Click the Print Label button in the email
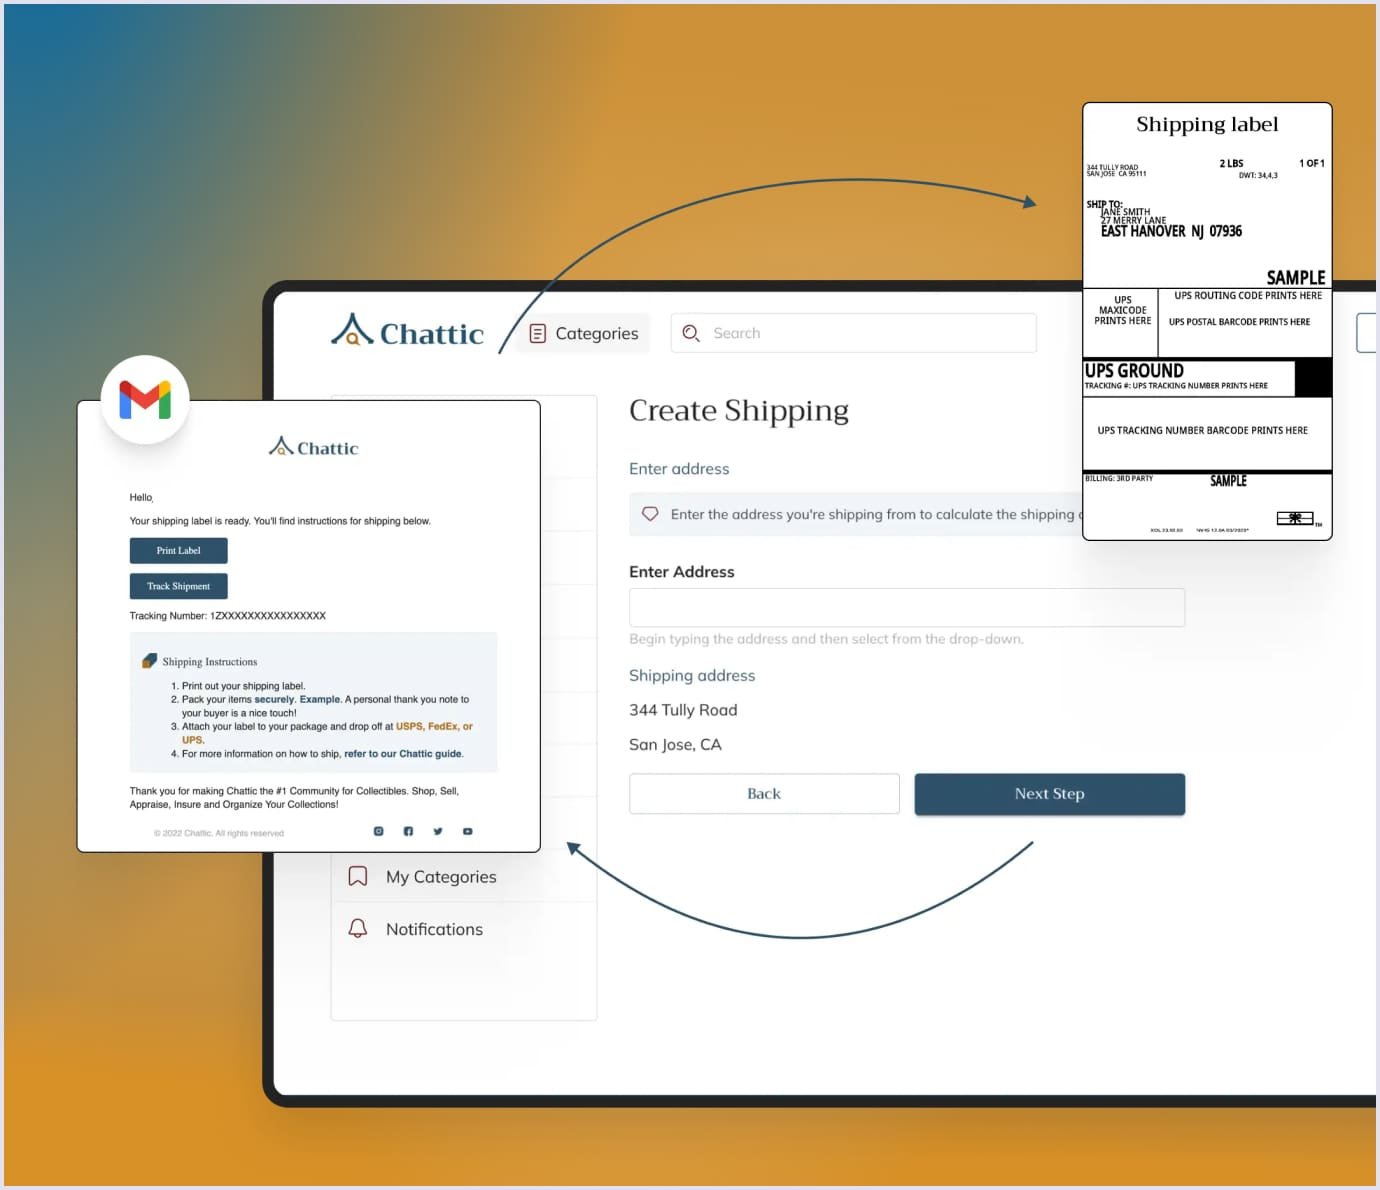The width and height of the screenshot is (1380, 1190). [x=178, y=551]
